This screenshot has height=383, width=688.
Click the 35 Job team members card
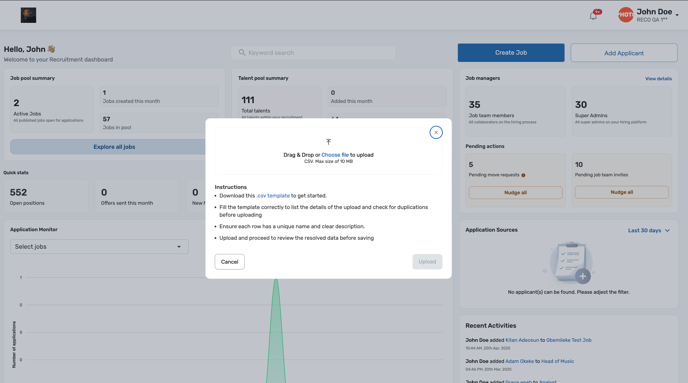tap(515, 111)
